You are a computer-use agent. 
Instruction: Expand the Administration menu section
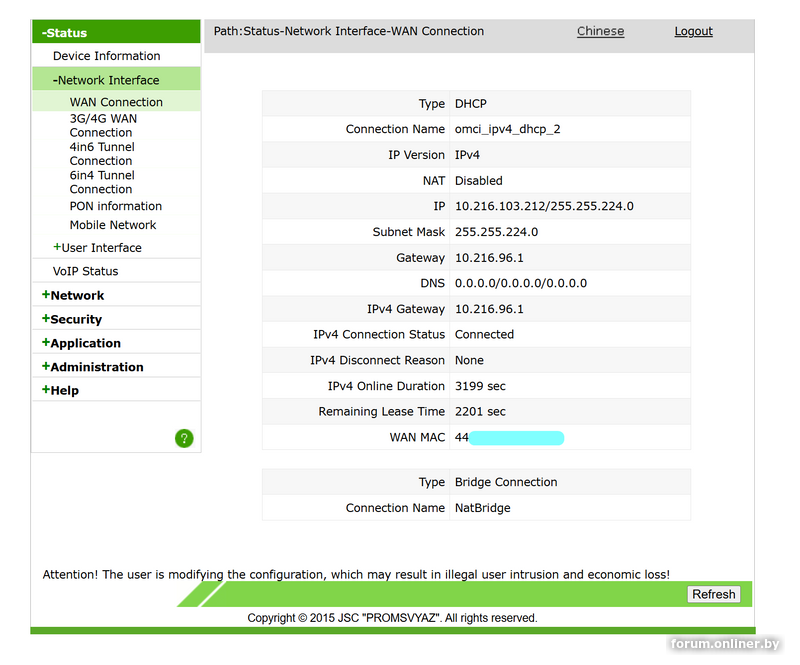coord(93,367)
